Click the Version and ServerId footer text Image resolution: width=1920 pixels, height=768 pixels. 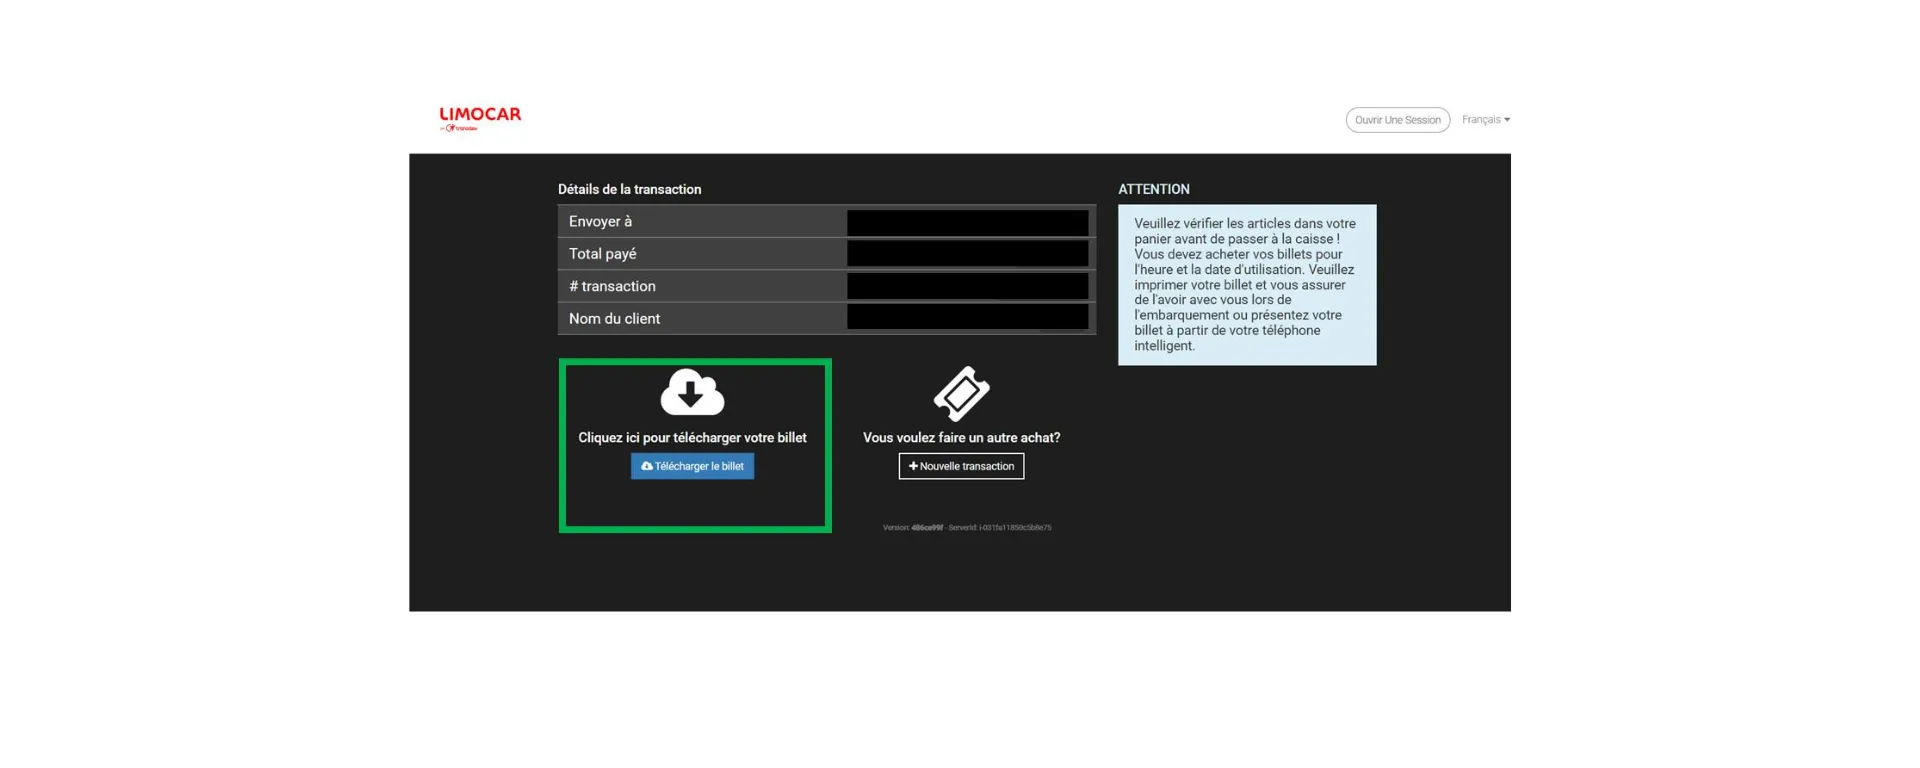click(967, 528)
